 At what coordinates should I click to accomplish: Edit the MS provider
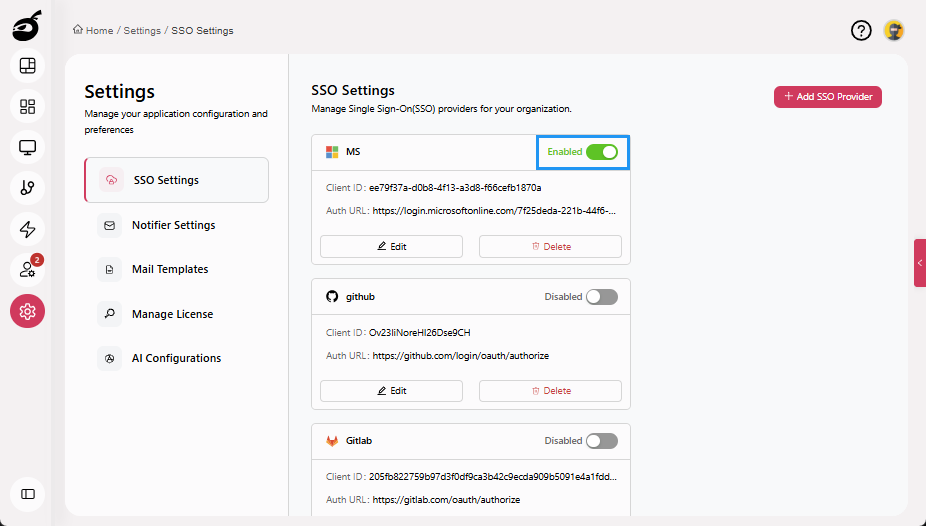point(392,247)
